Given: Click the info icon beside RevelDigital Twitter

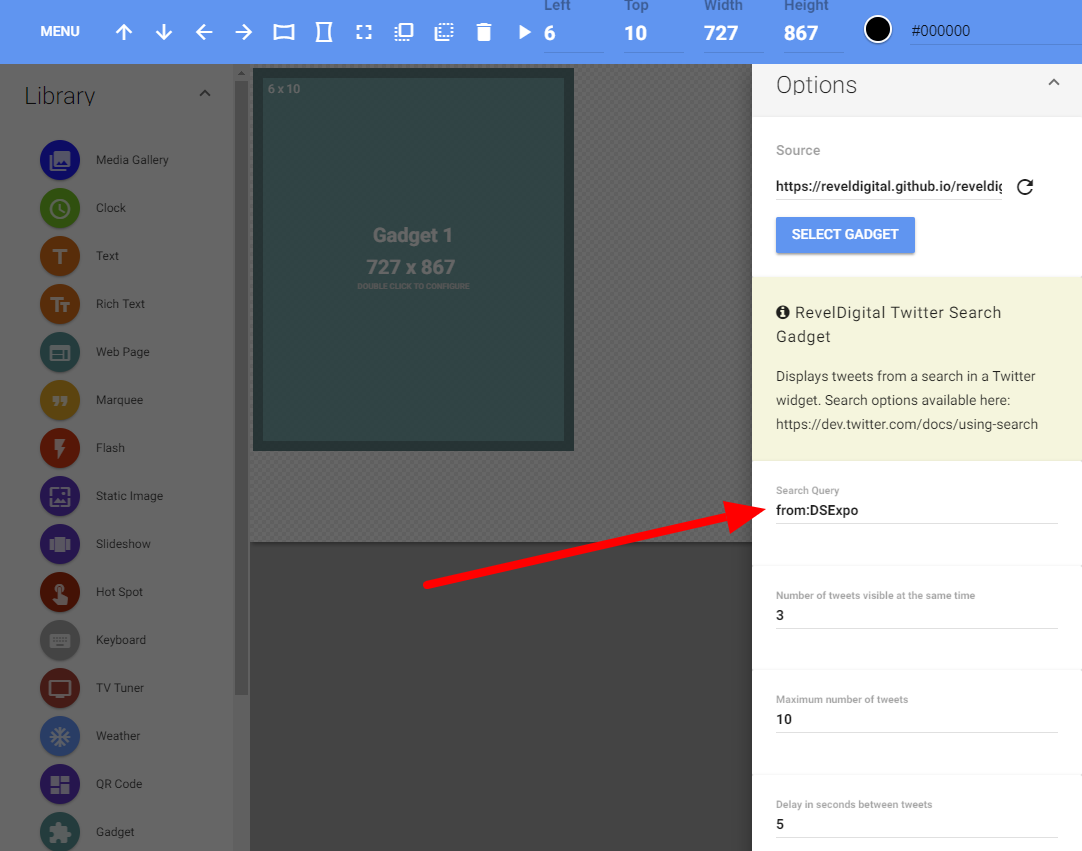Looking at the screenshot, I should click(783, 312).
